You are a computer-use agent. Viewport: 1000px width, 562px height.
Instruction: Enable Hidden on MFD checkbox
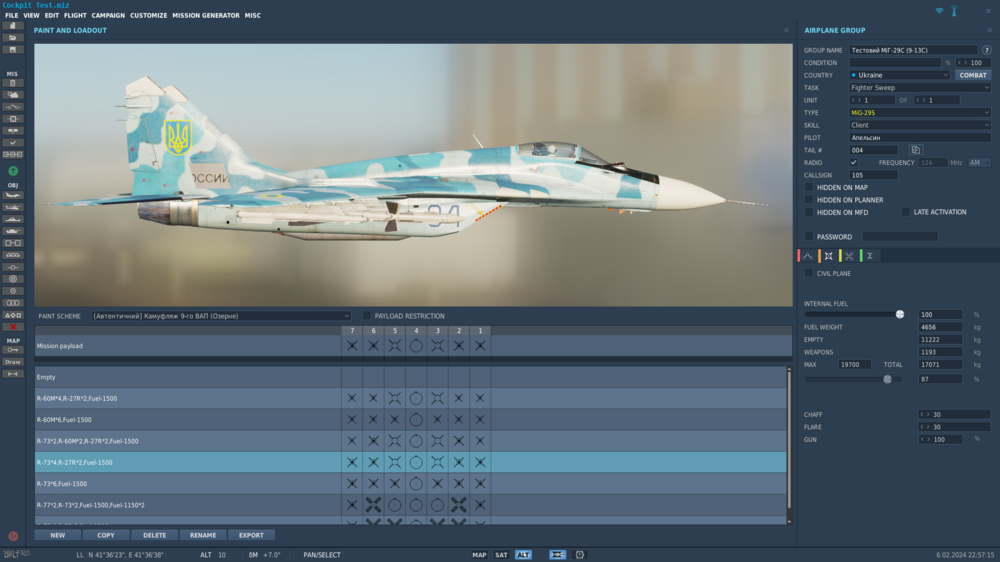809,212
